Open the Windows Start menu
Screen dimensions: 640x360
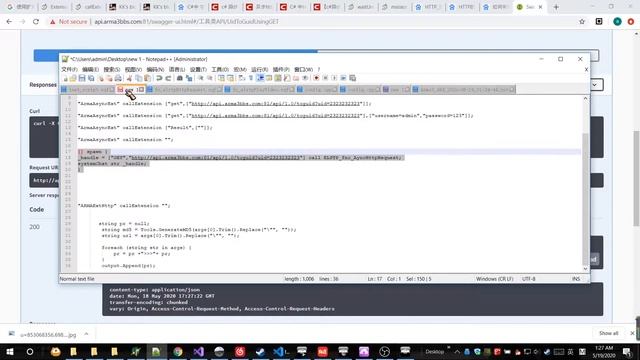(x=9, y=351)
